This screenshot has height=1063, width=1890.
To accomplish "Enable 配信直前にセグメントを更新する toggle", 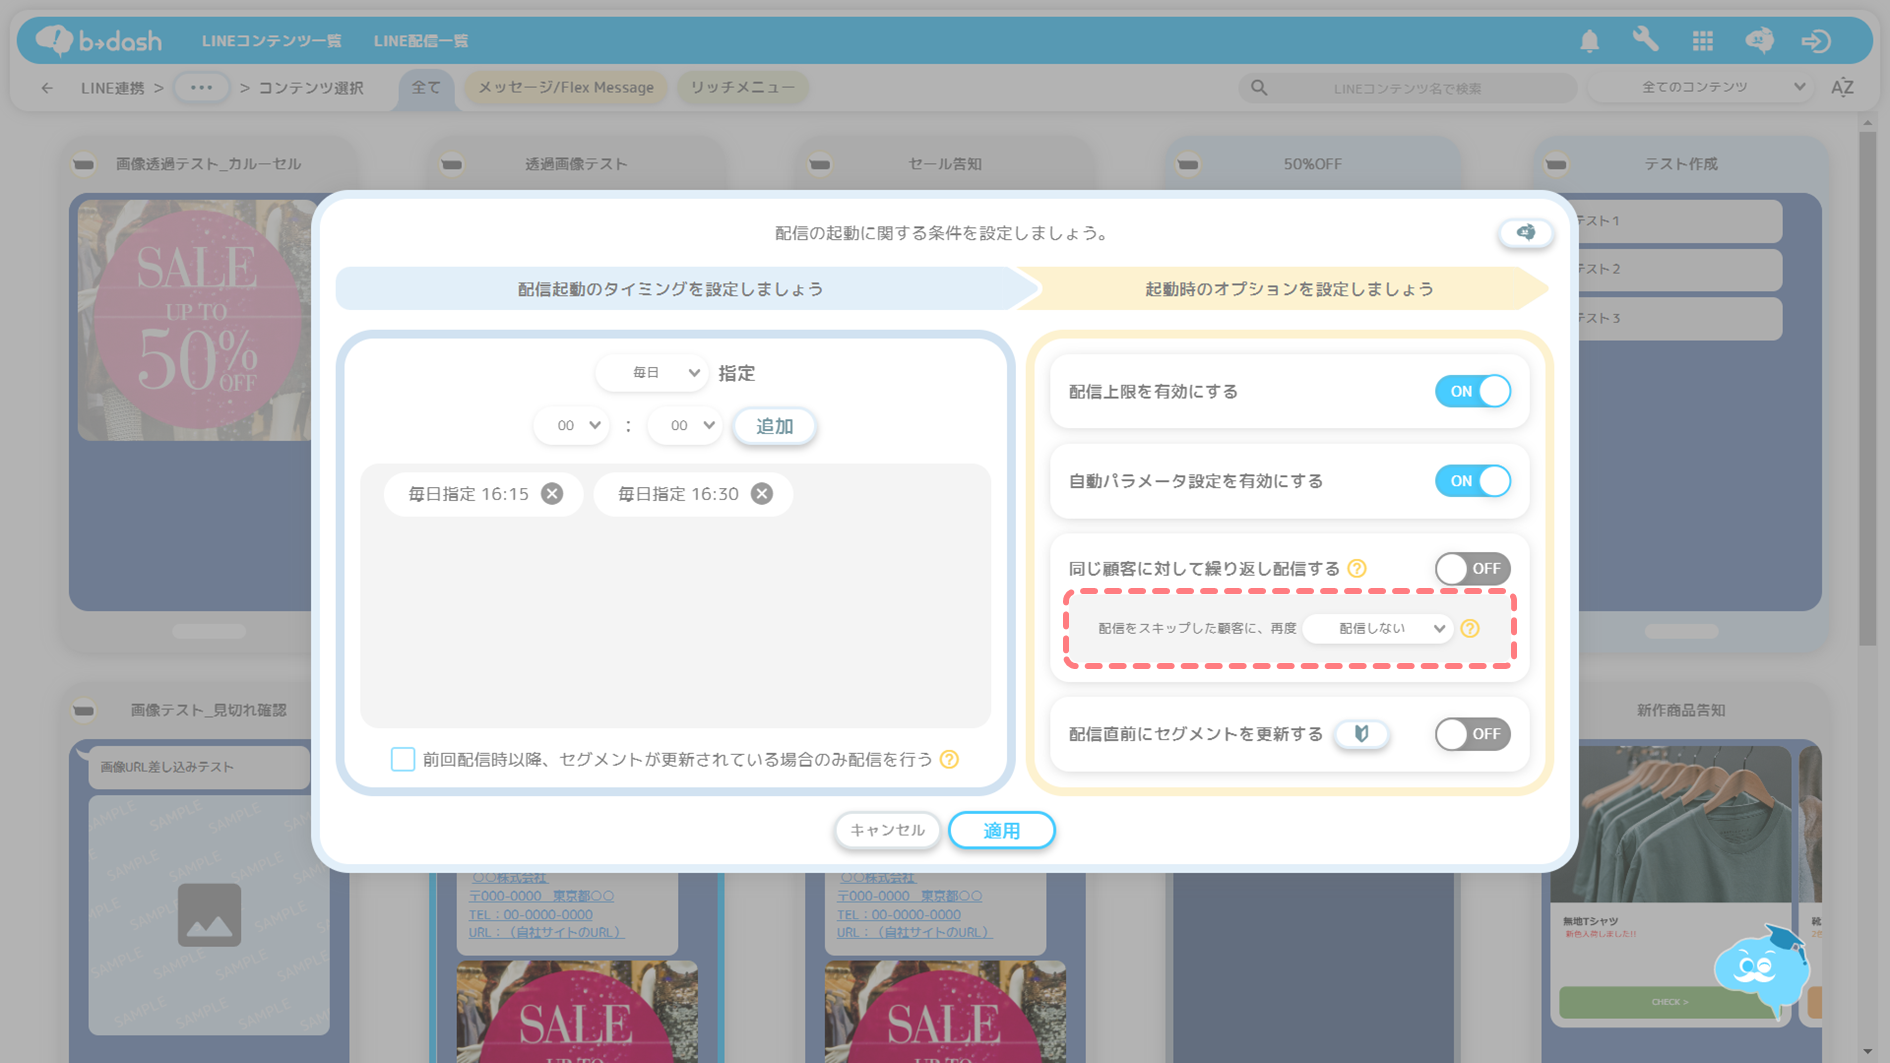I will (x=1472, y=734).
